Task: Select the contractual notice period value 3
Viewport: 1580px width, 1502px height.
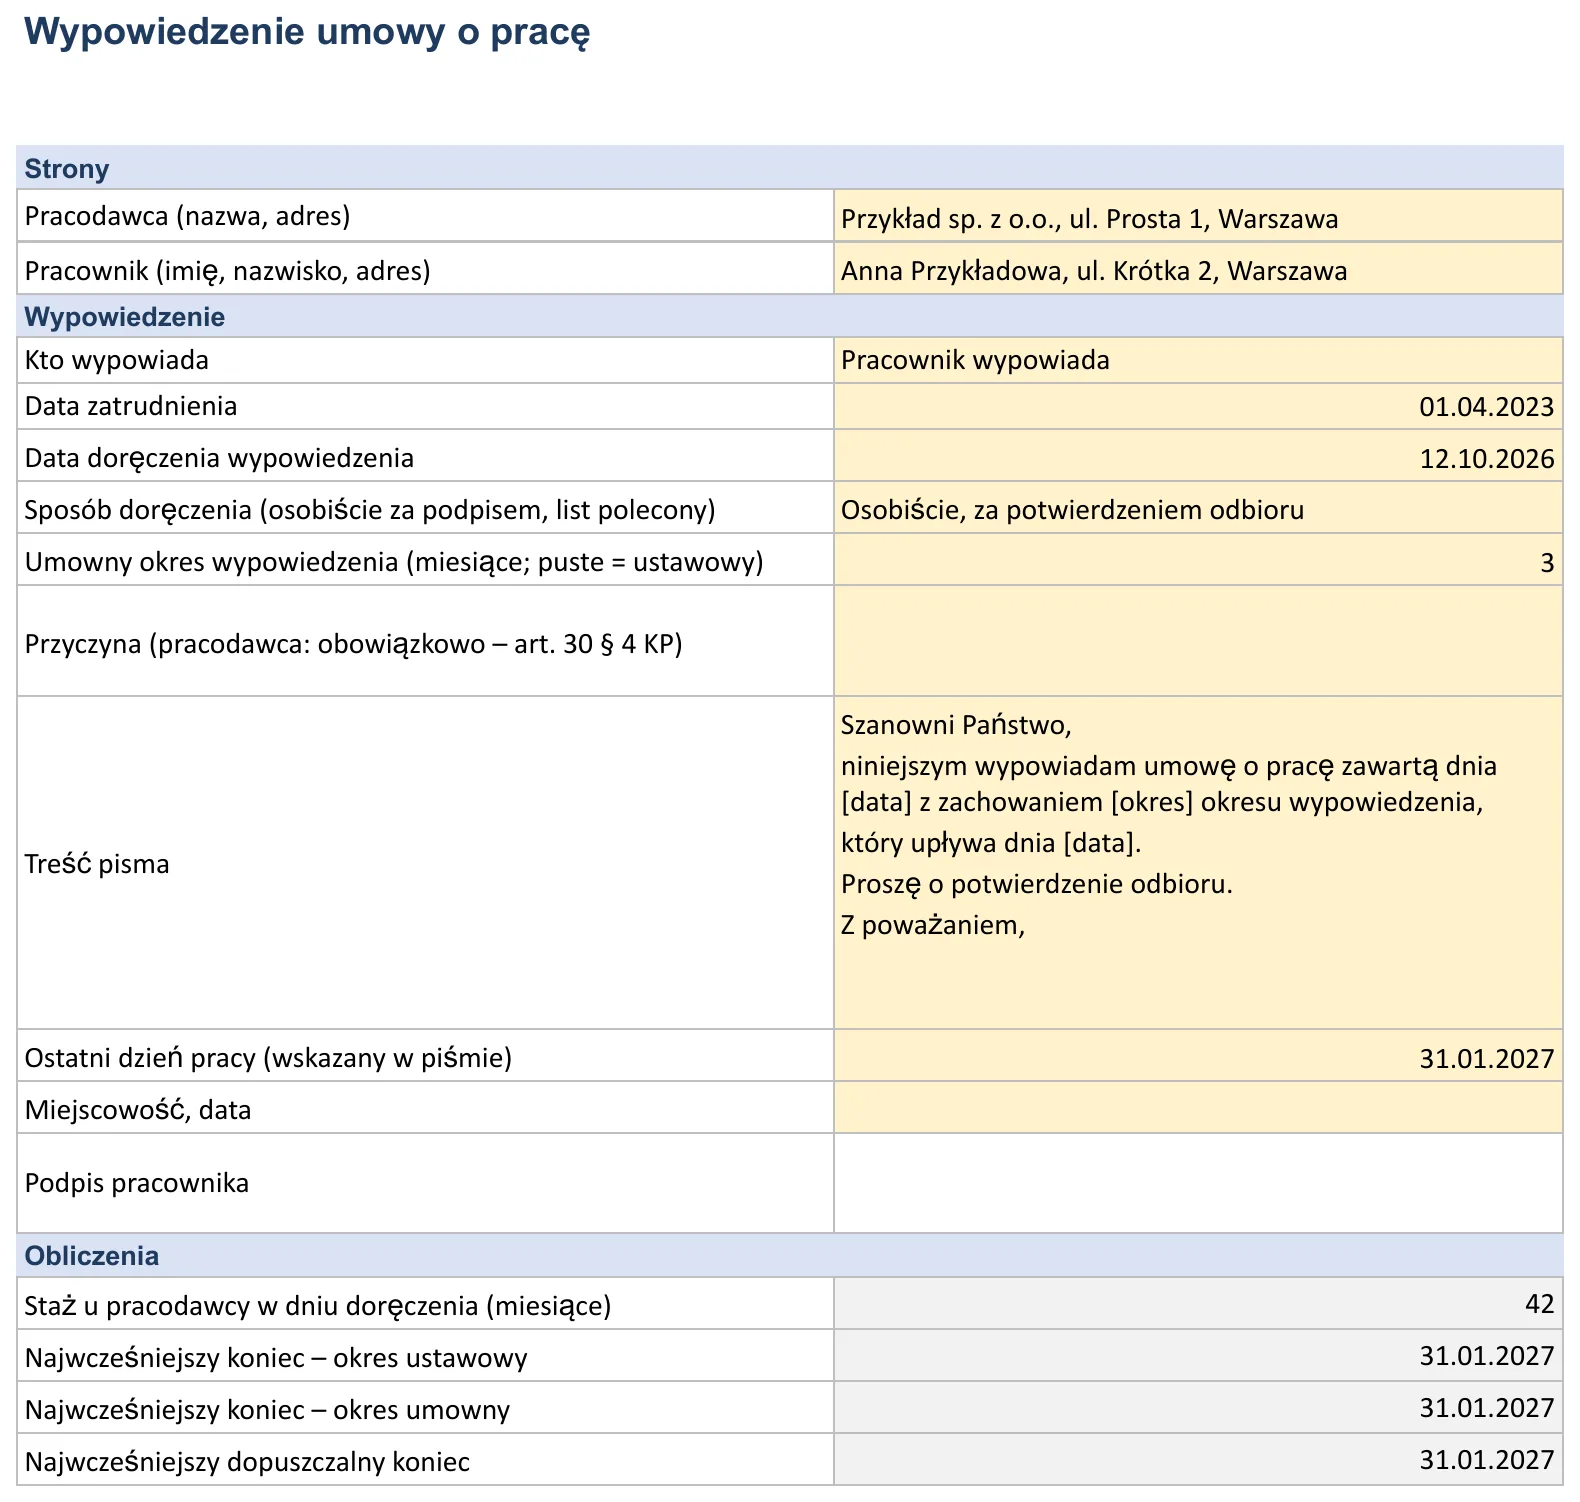Action: point(1198,561)
